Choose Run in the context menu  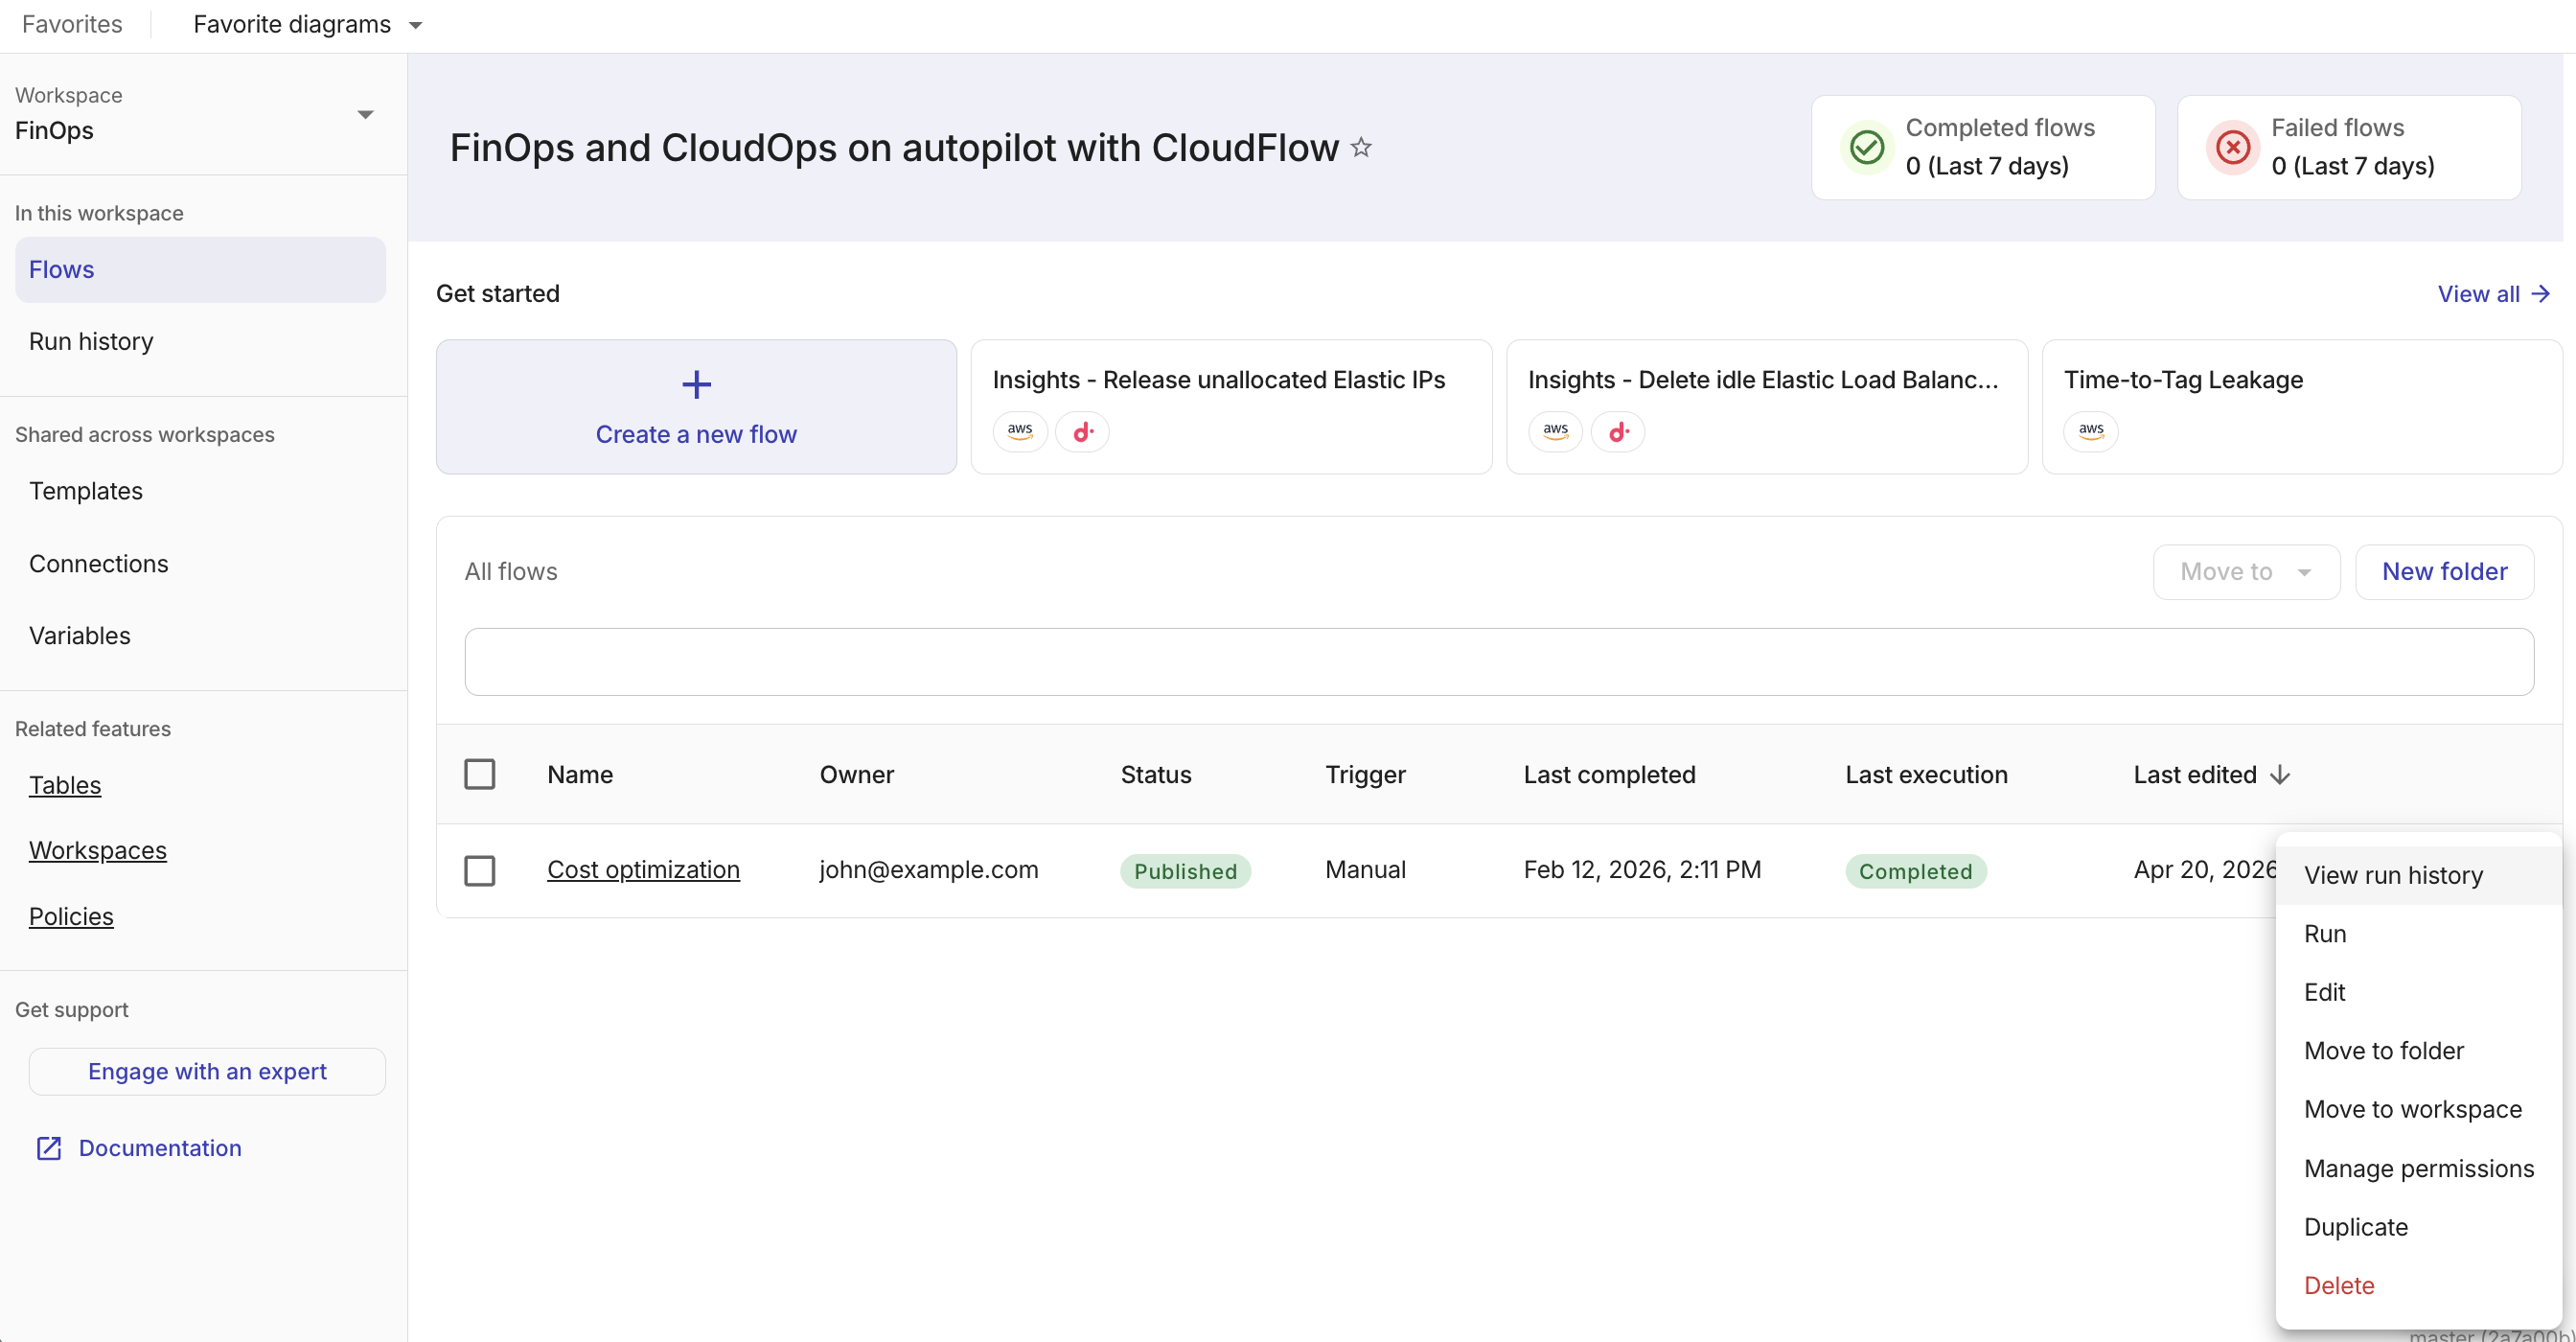(2417, 934)
